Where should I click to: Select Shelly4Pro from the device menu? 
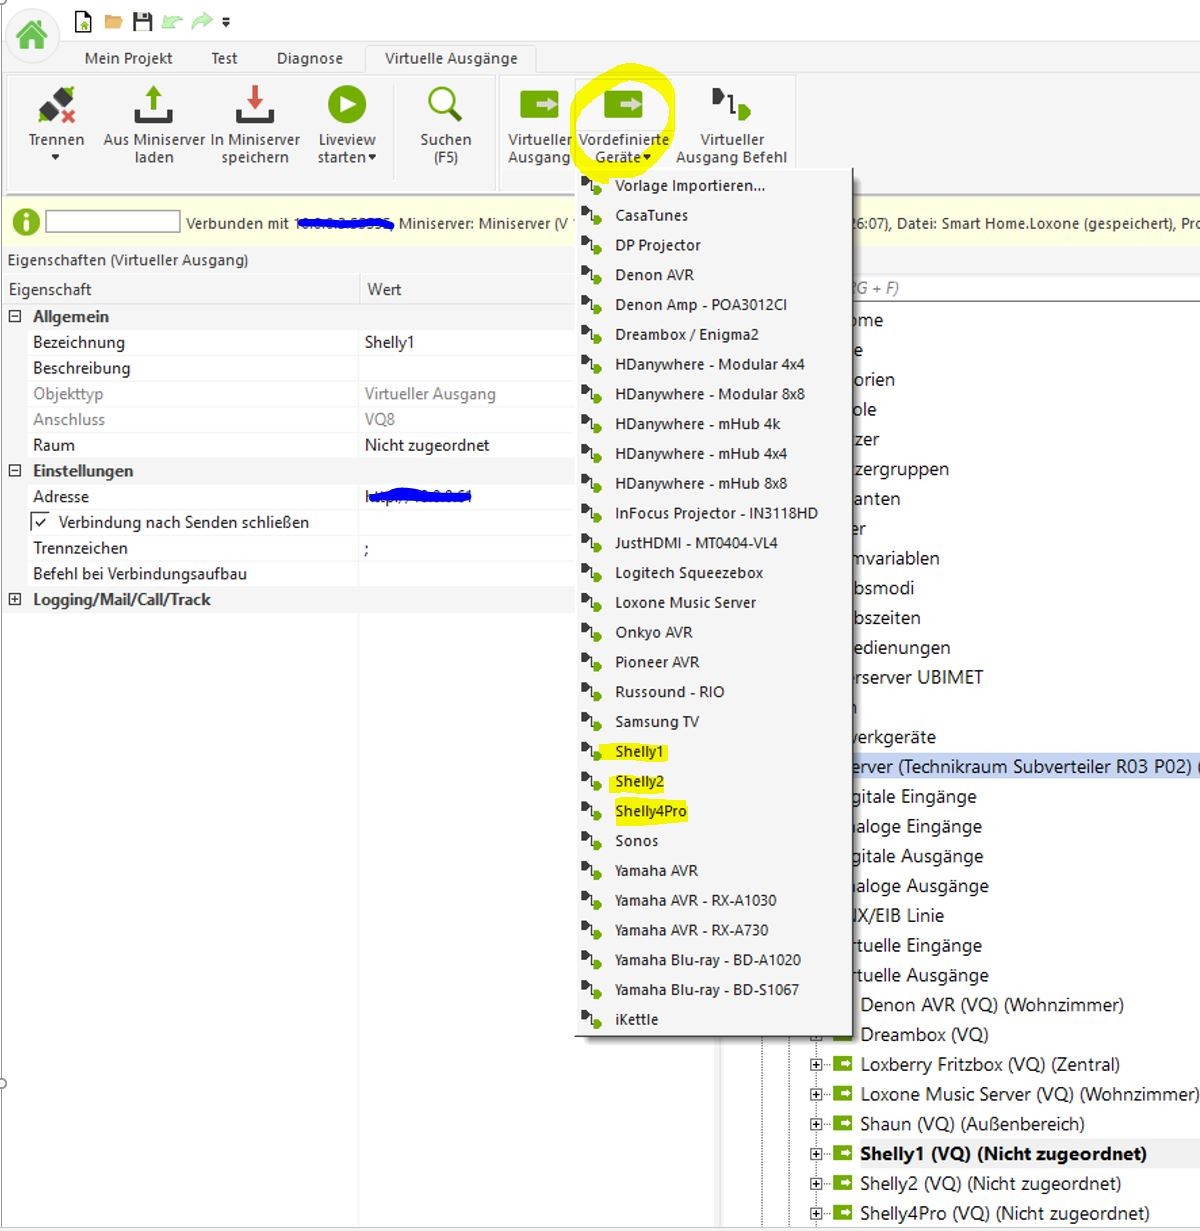(x=650, y=811)
